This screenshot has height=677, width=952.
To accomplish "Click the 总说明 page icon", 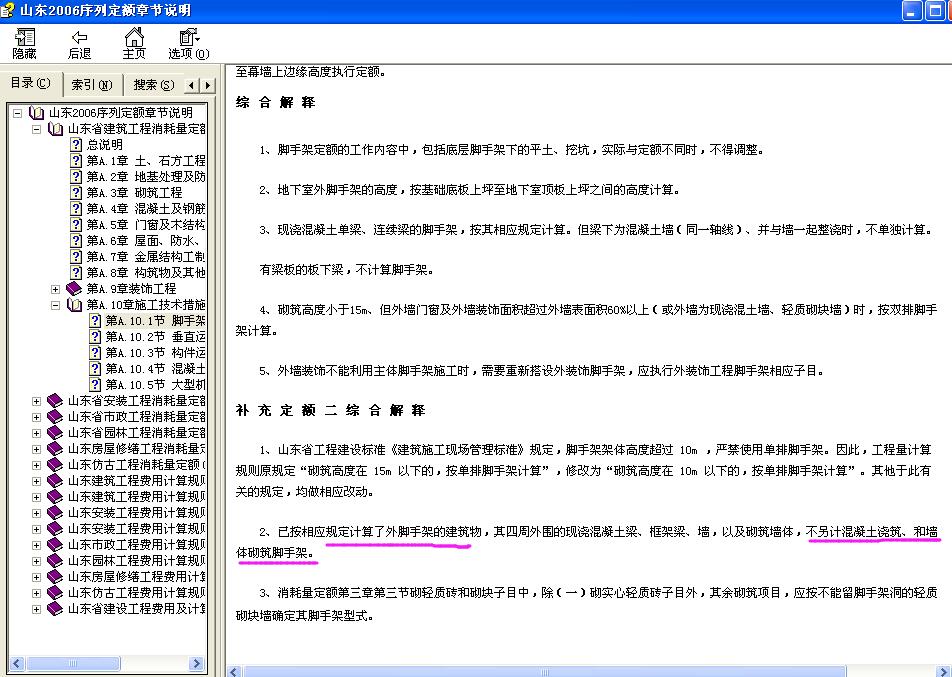I will [x=76, y=145].
